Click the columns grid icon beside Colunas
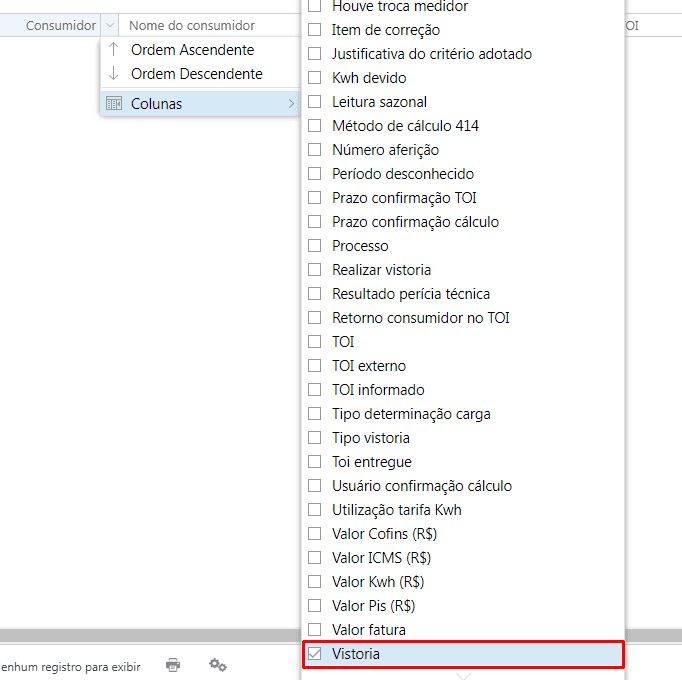This screenshot has height=680, width=682. pyautogui.click(x=114, y=104)
